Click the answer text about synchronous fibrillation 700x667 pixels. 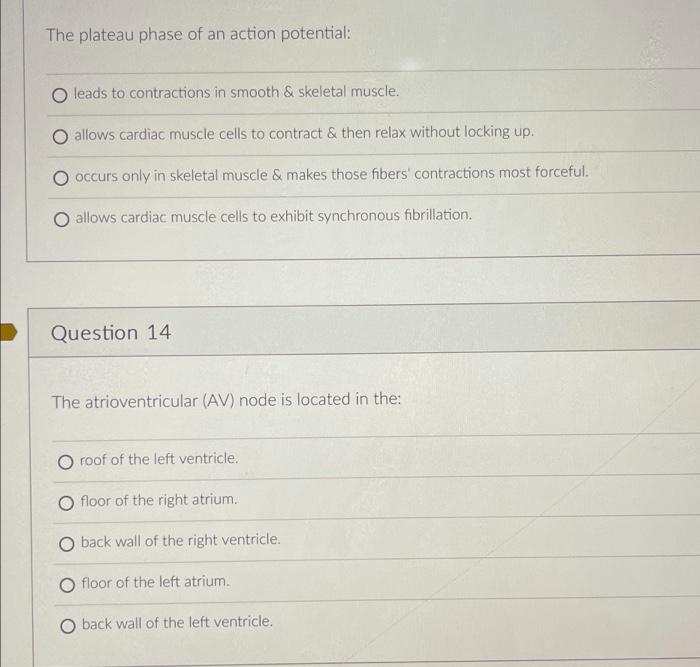point(274,216)
